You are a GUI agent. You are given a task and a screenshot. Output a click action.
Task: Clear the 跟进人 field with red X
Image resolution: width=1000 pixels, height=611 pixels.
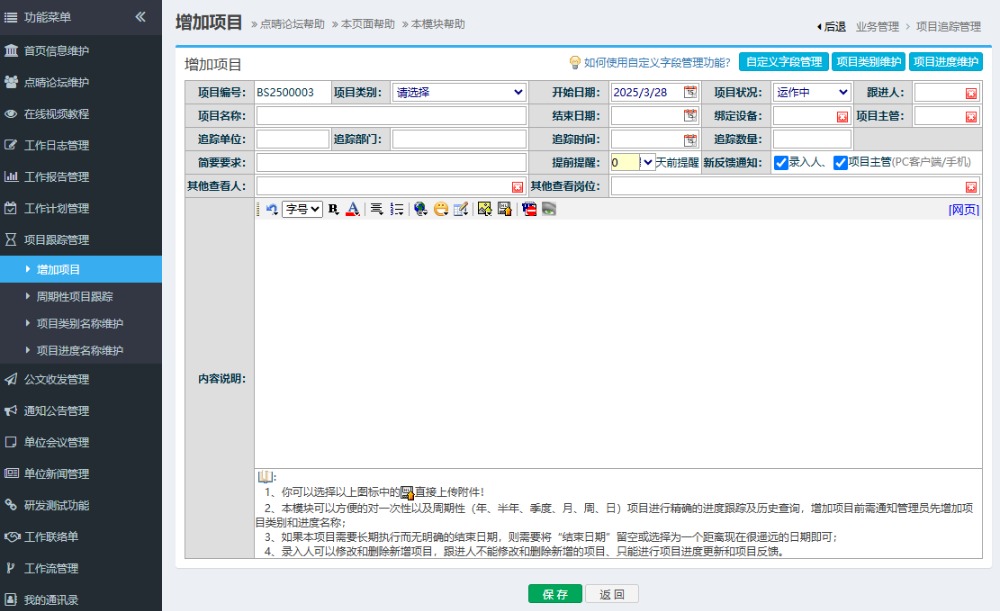click(971, 93)
